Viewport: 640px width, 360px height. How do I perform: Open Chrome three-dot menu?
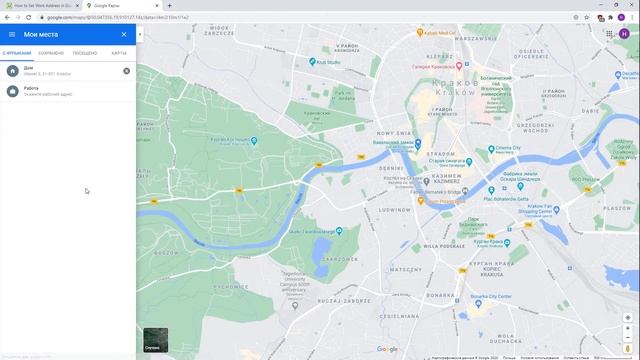pyautogui.click(x=632, y=18)
